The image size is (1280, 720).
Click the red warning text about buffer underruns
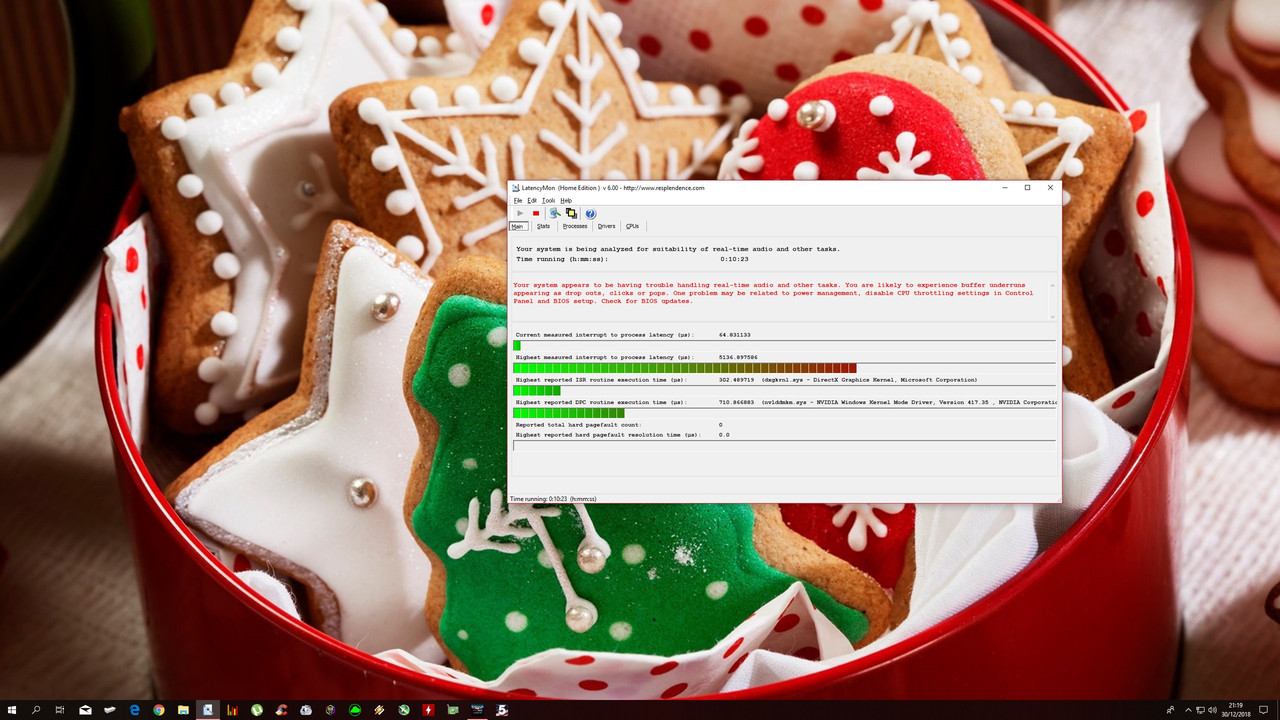click(x=773, y=293)
